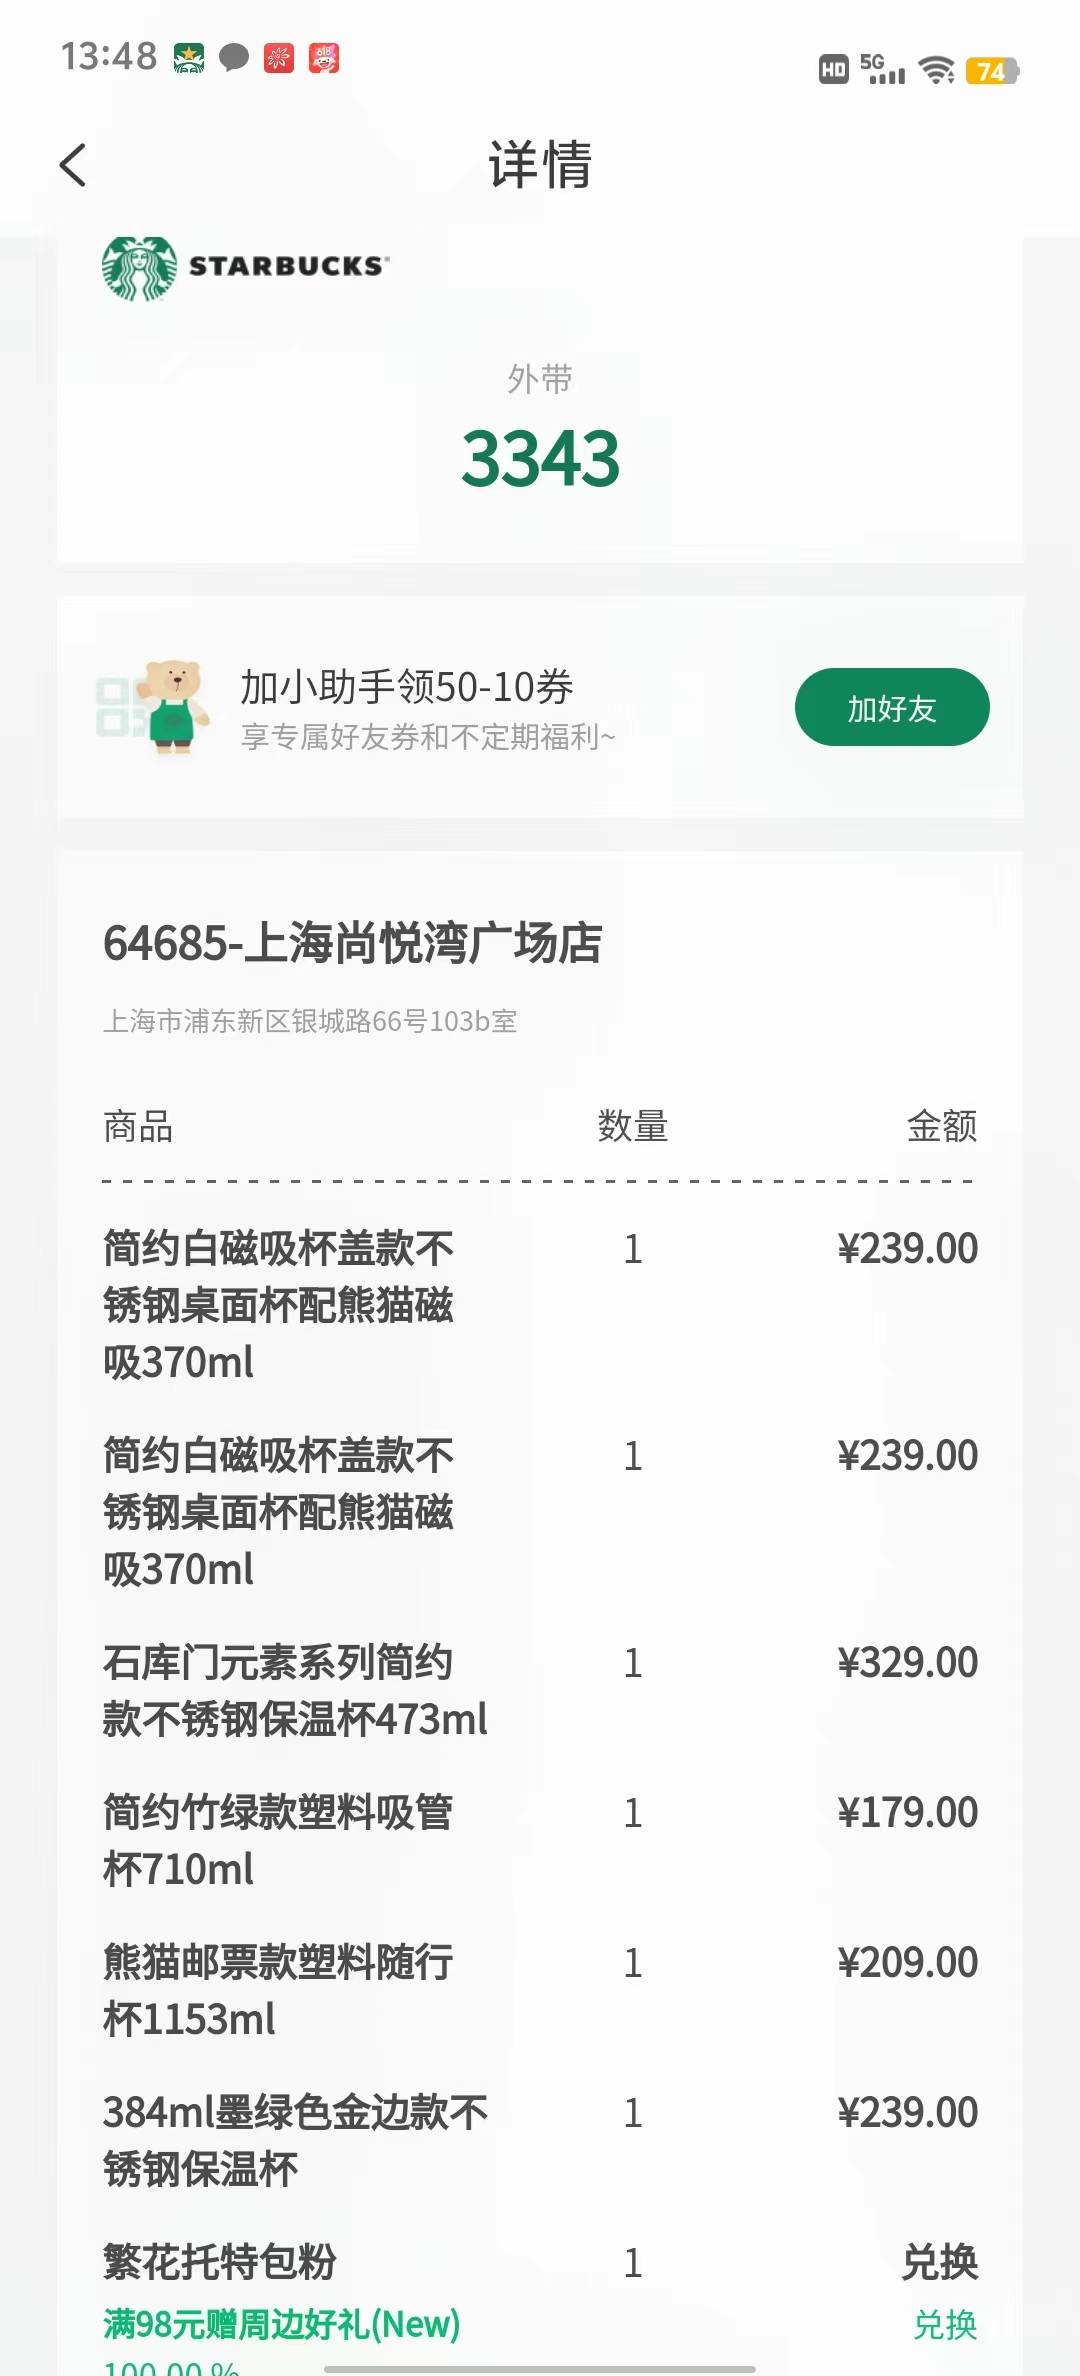Tap the 加小助手领50-10券 banner text

point(406,687)
